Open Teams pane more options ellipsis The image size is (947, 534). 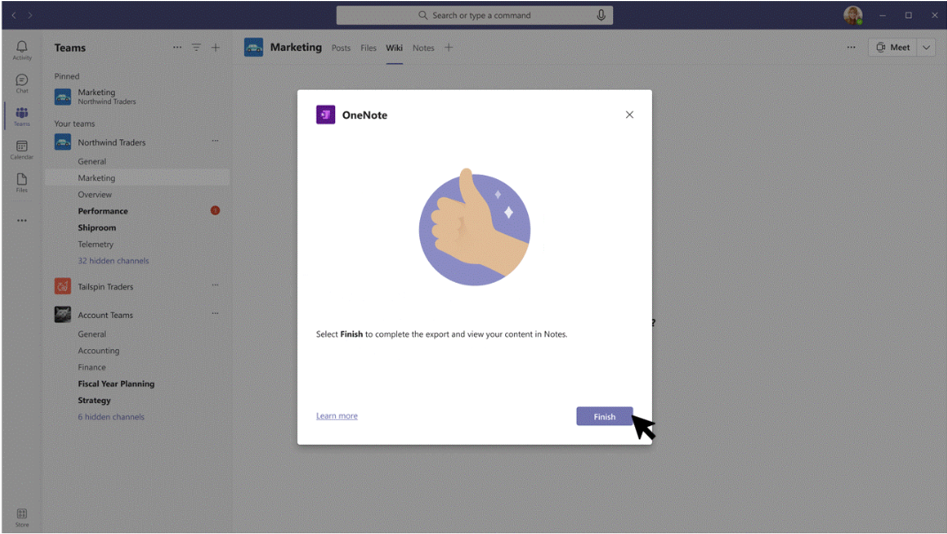point(177,47)
